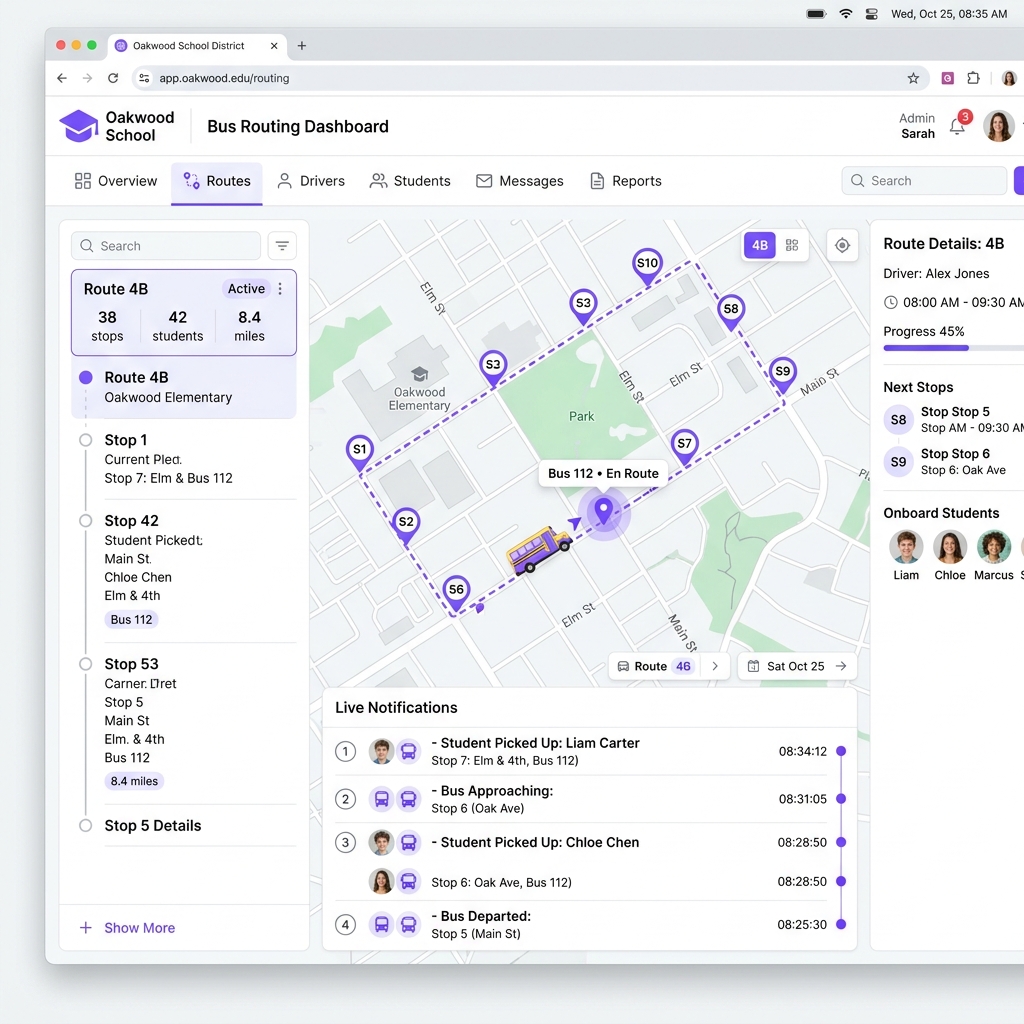Click the 8.4 miles tag under Stop 53
This screenshot has width=1024, height=1024.
(x=134, y=781)
